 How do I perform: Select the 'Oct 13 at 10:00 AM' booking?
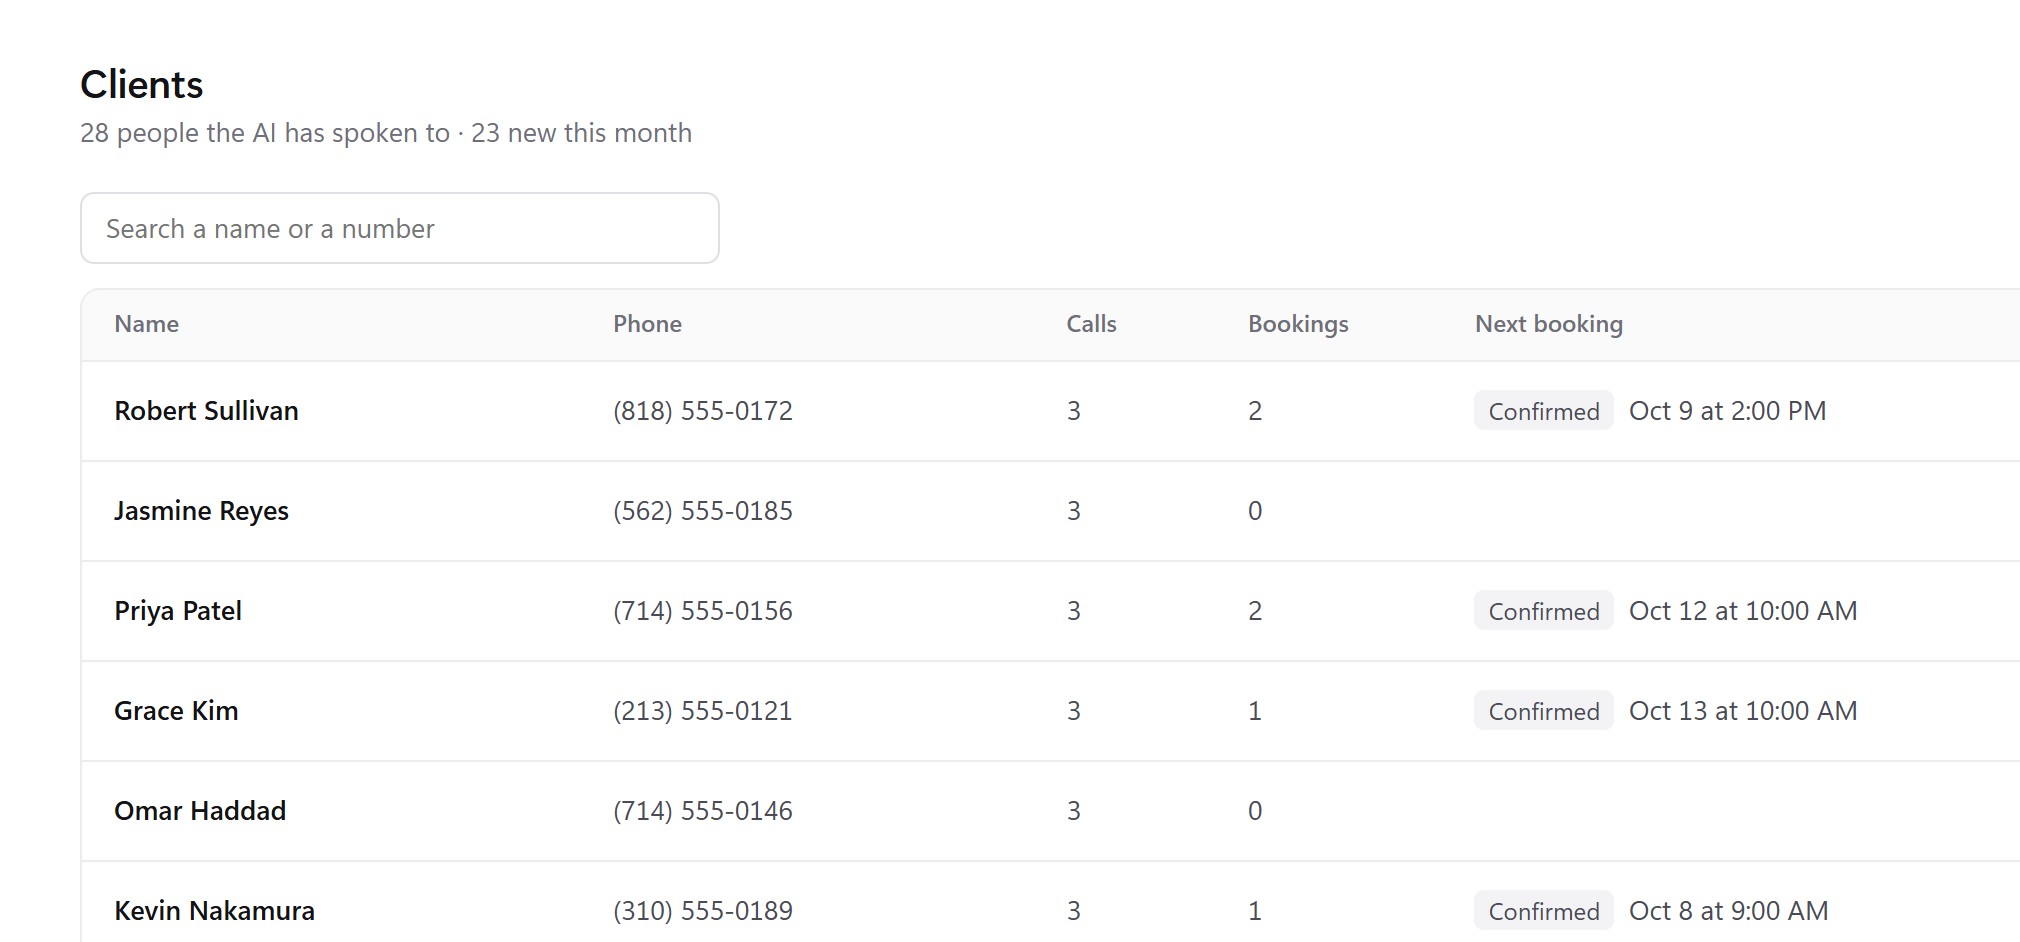[1743, 711]
